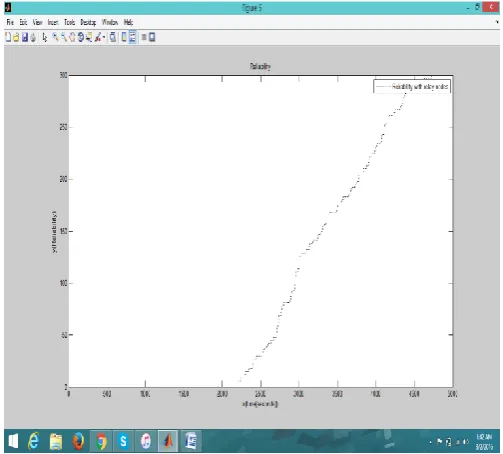Open iTunes from taskbar
Viewport: 503px width, 454px height.
tap(146, 441)
